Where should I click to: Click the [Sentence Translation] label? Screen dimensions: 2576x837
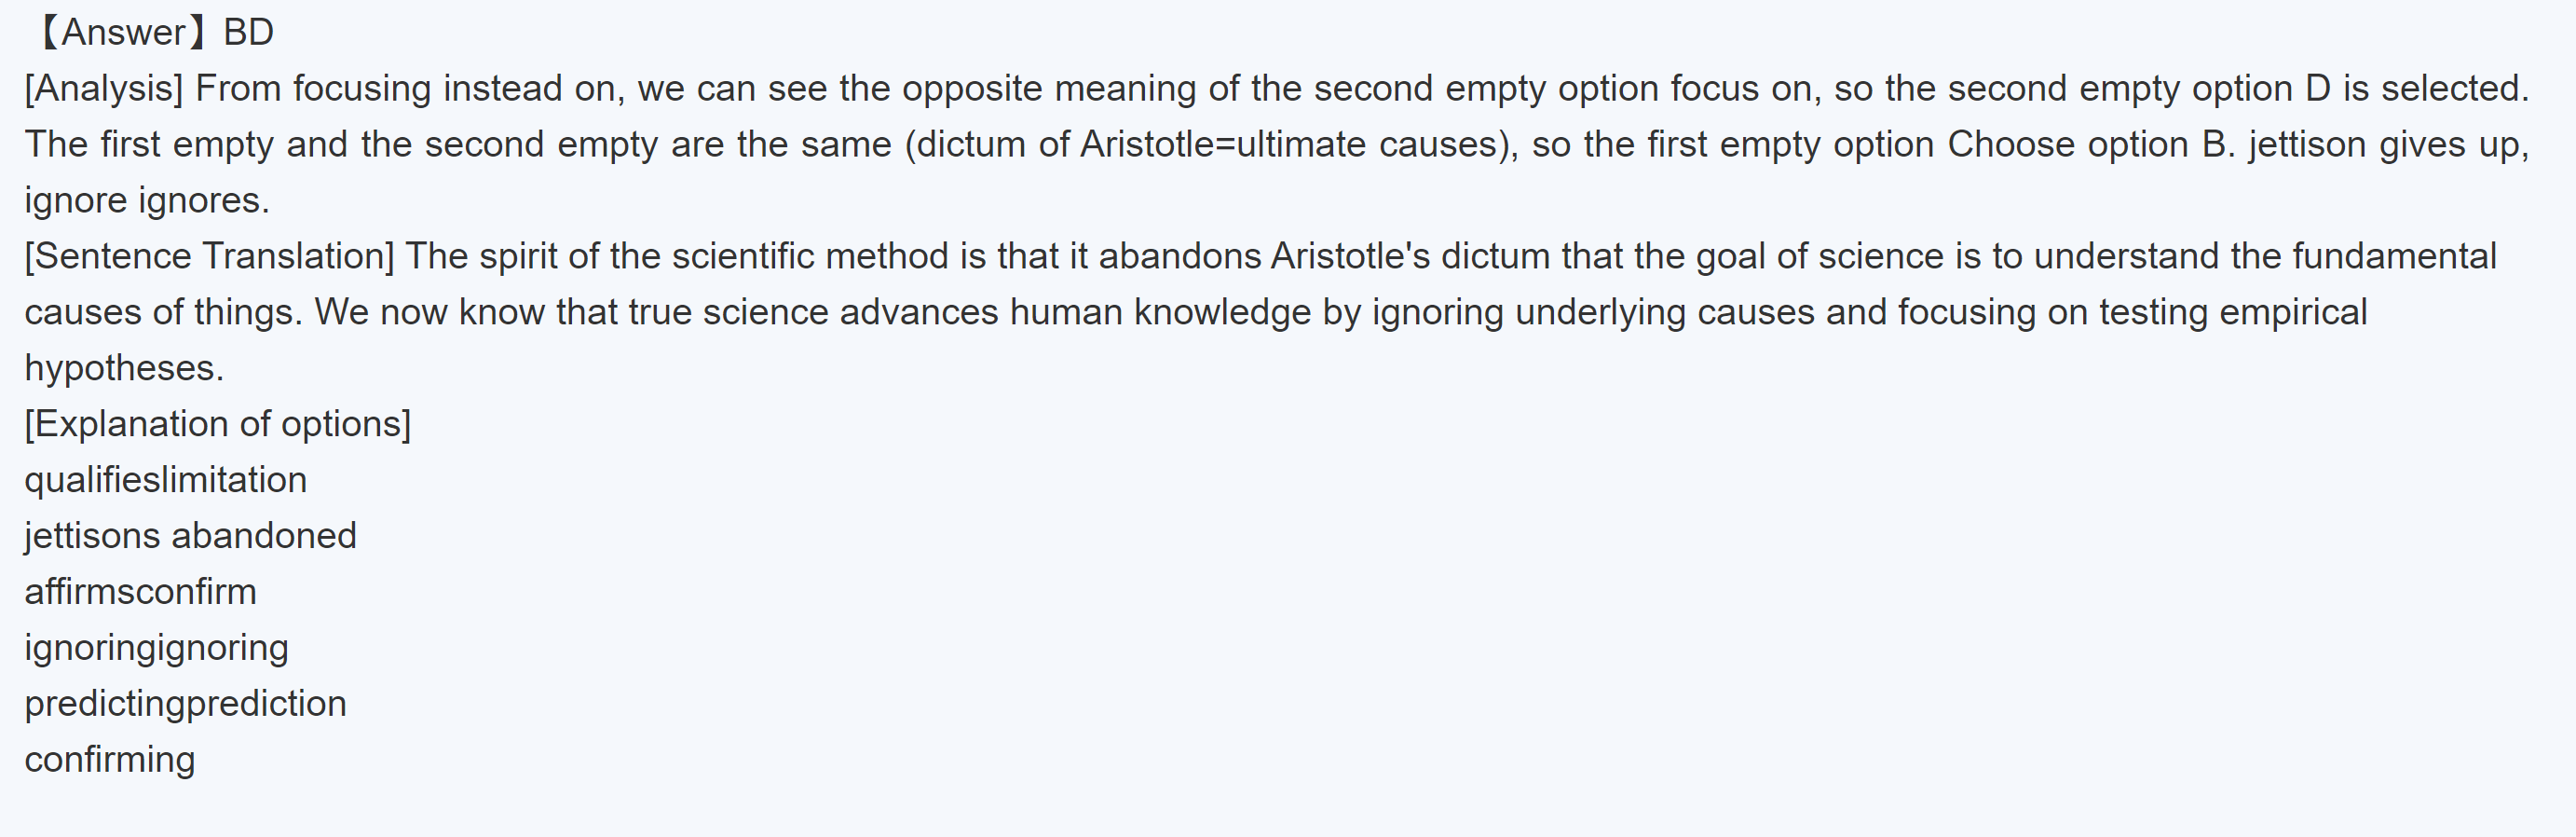209,257
